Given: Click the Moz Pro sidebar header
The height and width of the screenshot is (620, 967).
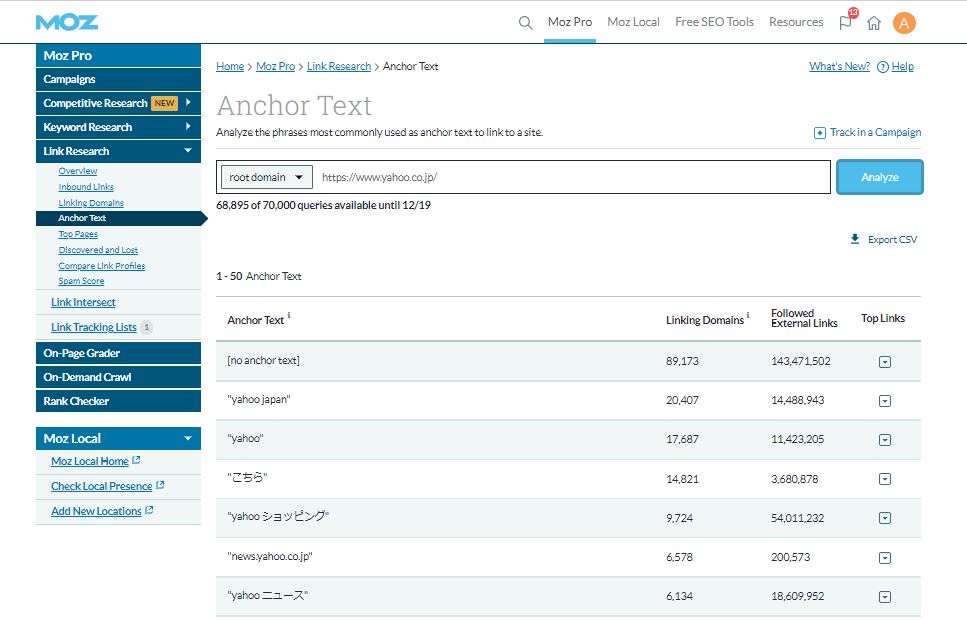Looking at the screenshot, I should click(x=118, y=55).
